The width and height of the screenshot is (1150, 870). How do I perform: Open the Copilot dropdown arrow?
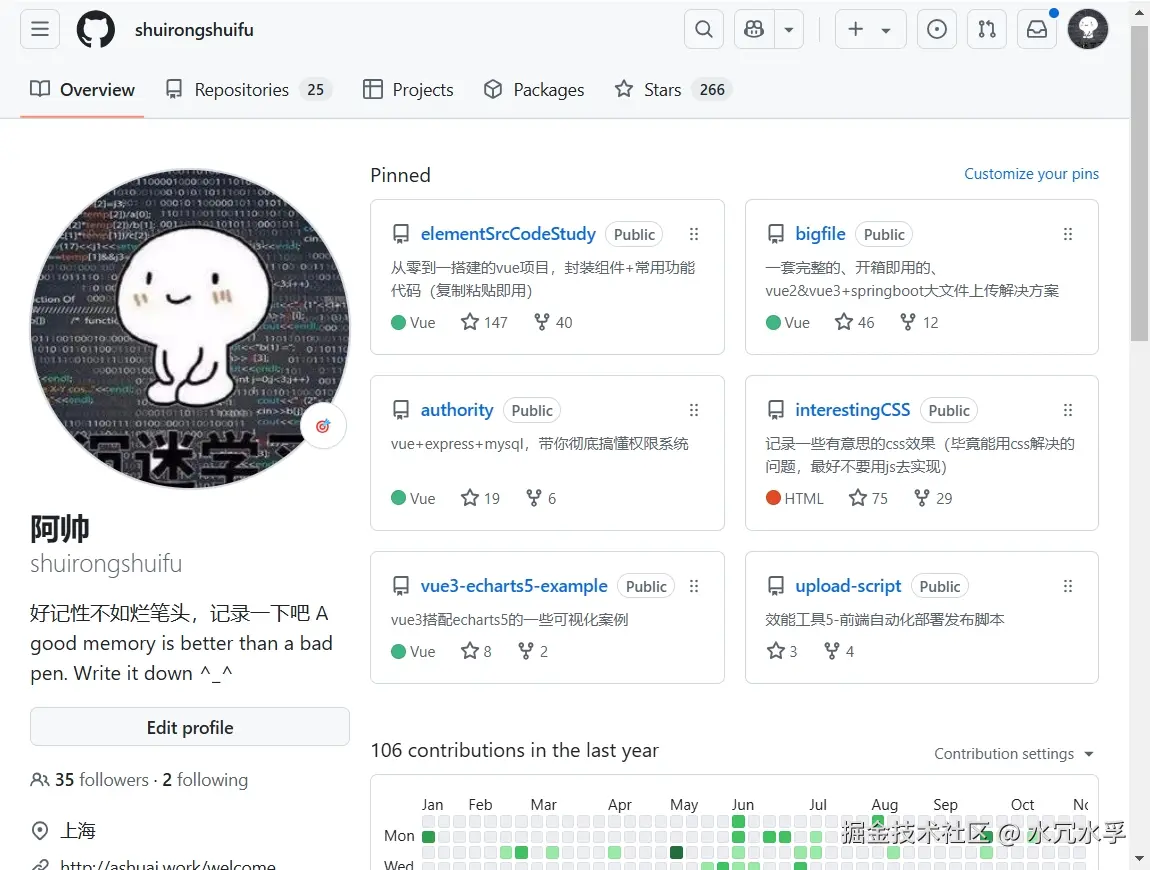coord(789,29)
